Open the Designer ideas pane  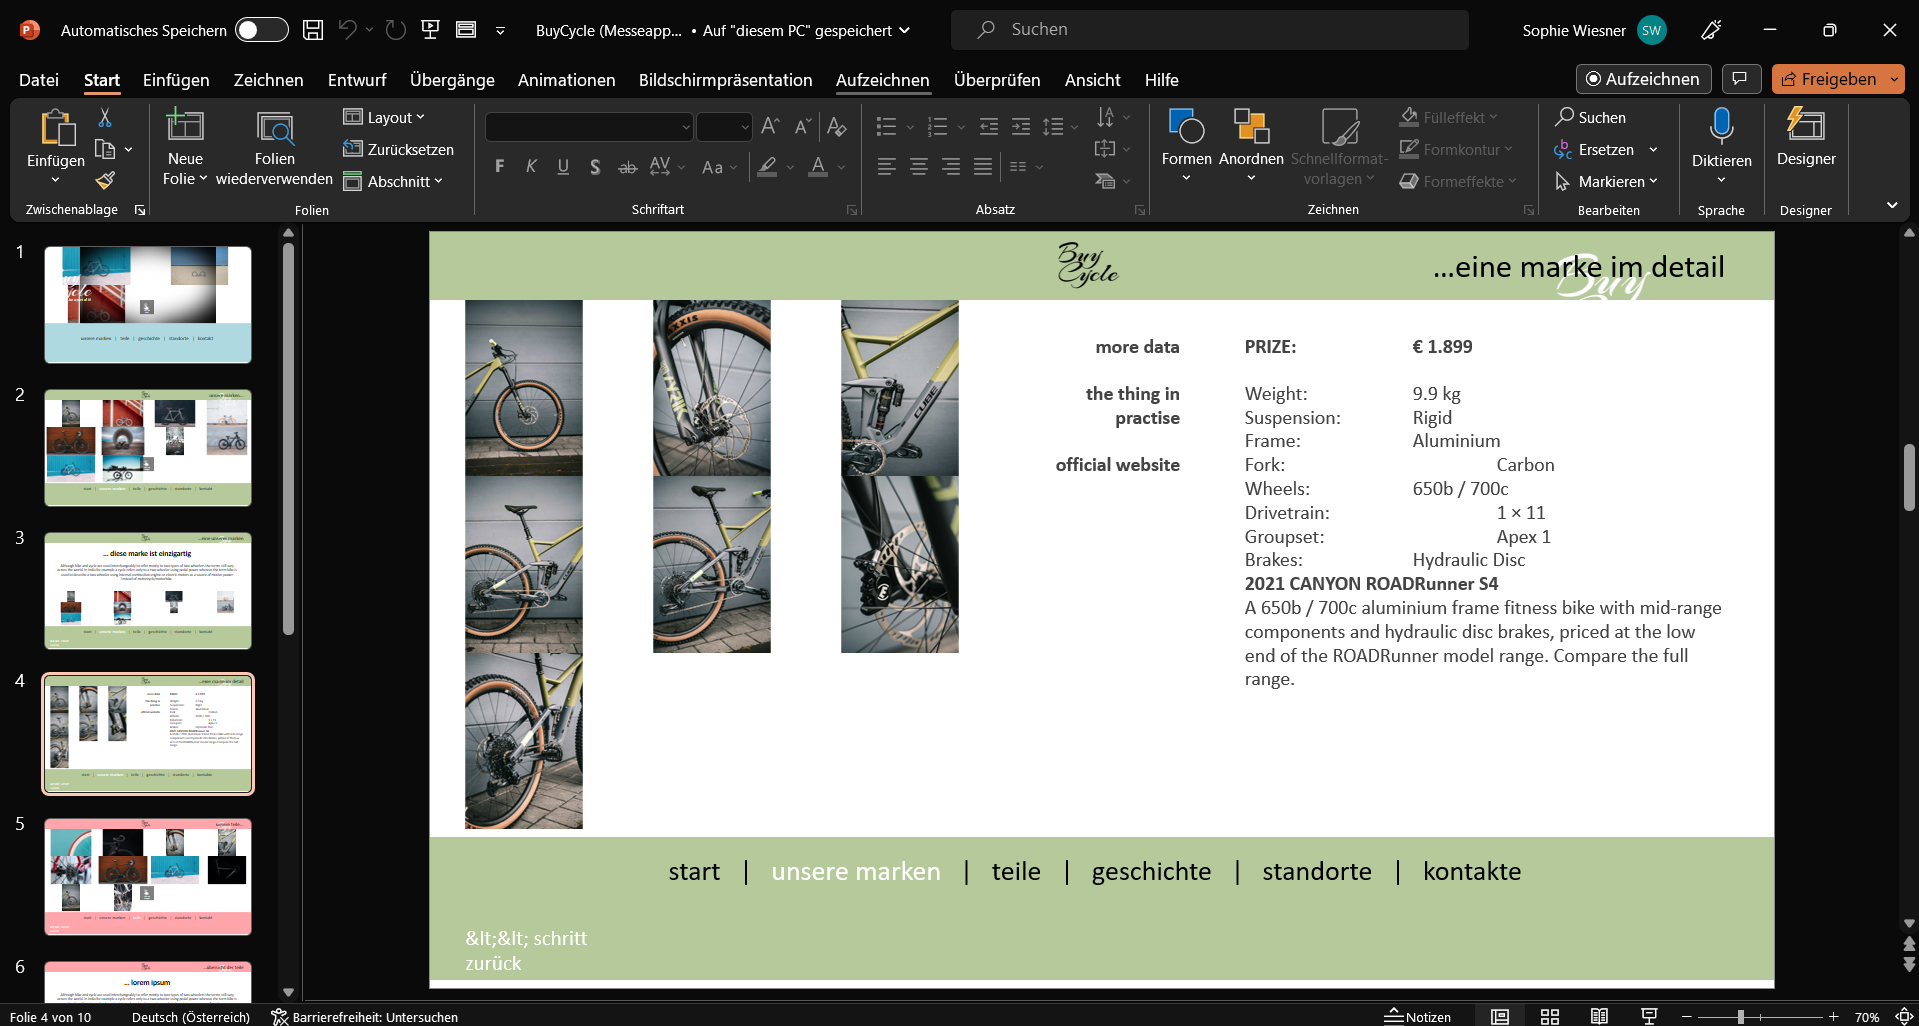click(1806, 138)
